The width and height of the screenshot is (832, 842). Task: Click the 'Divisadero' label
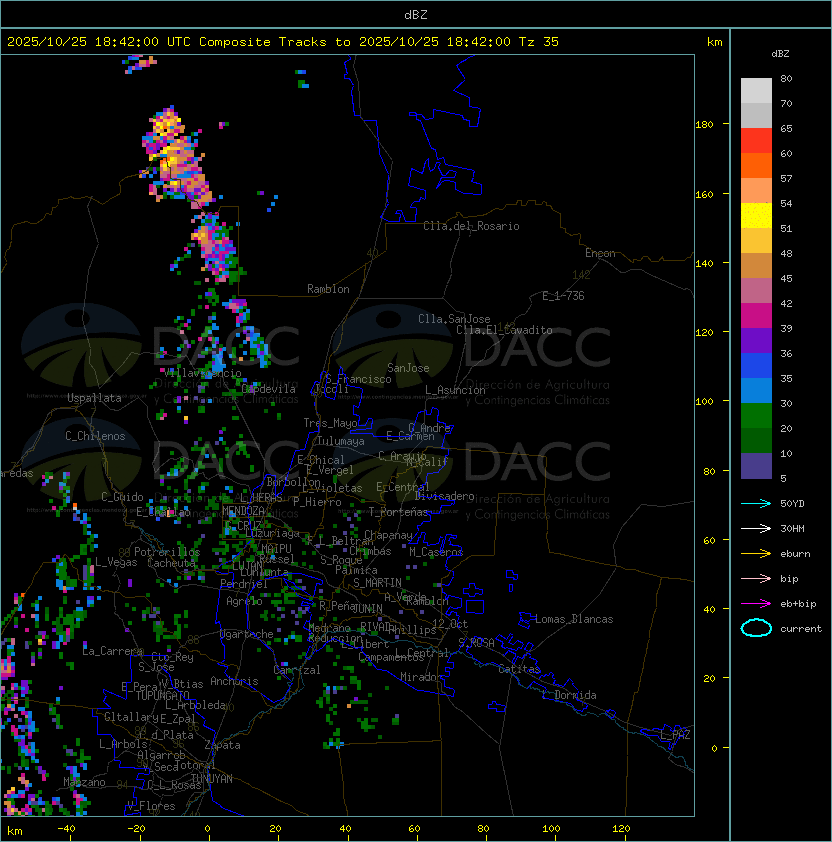[444, 496]
